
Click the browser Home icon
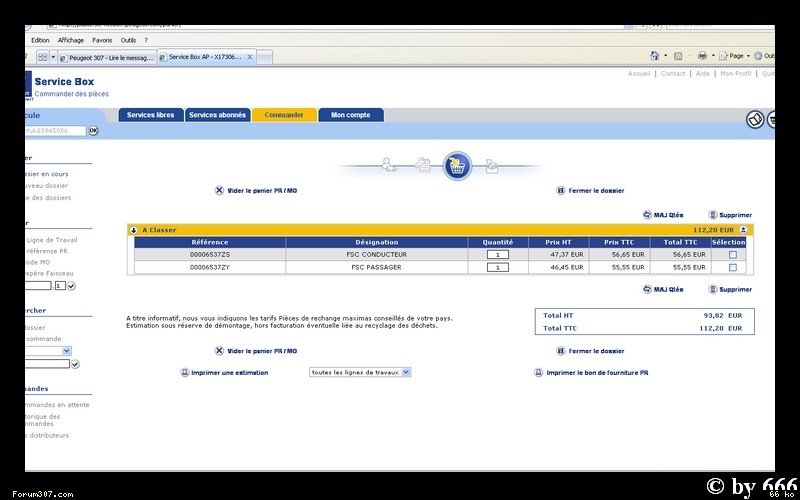[x=655, y=56]
